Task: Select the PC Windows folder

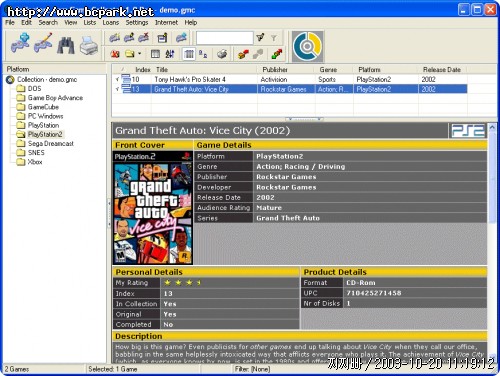Action: pos(45,116)
